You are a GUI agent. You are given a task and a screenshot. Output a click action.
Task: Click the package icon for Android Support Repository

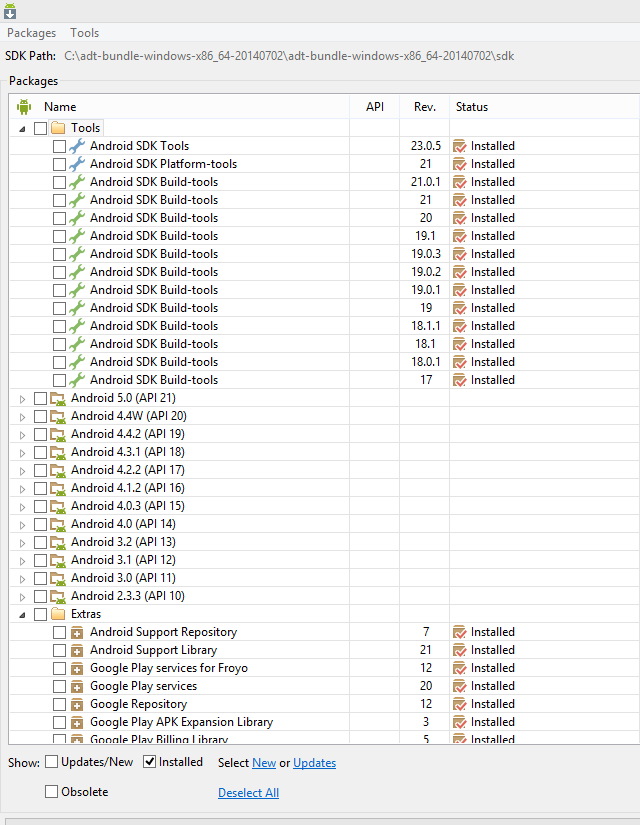(x=77, y=632)
